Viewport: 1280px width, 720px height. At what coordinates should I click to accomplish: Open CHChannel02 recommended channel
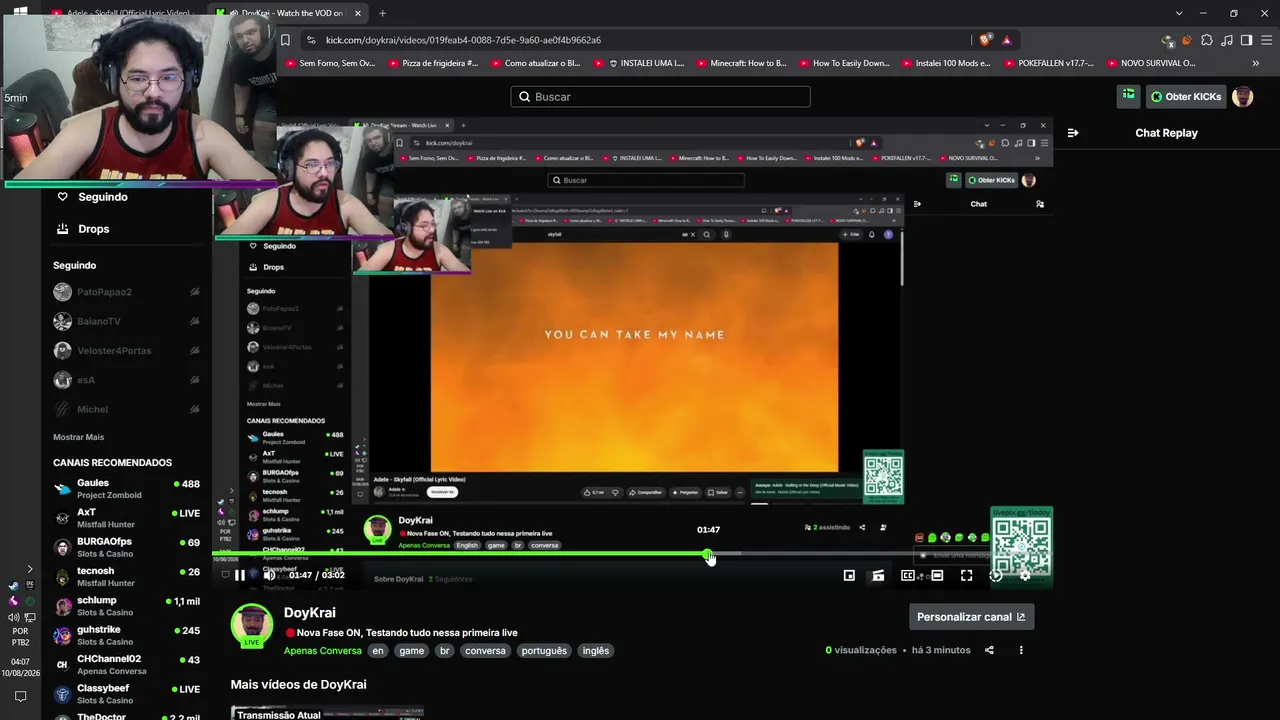pyautogui.click(x=126, y=665)
